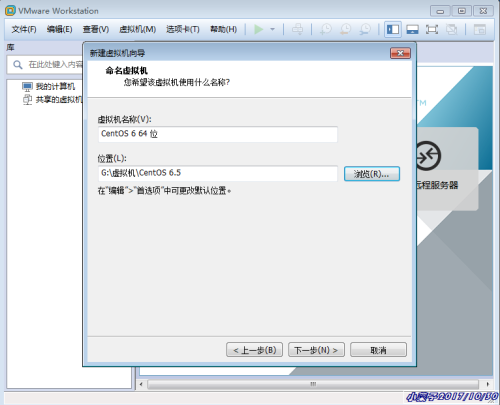Maximize the VMware Workstation window

[462, 11]
